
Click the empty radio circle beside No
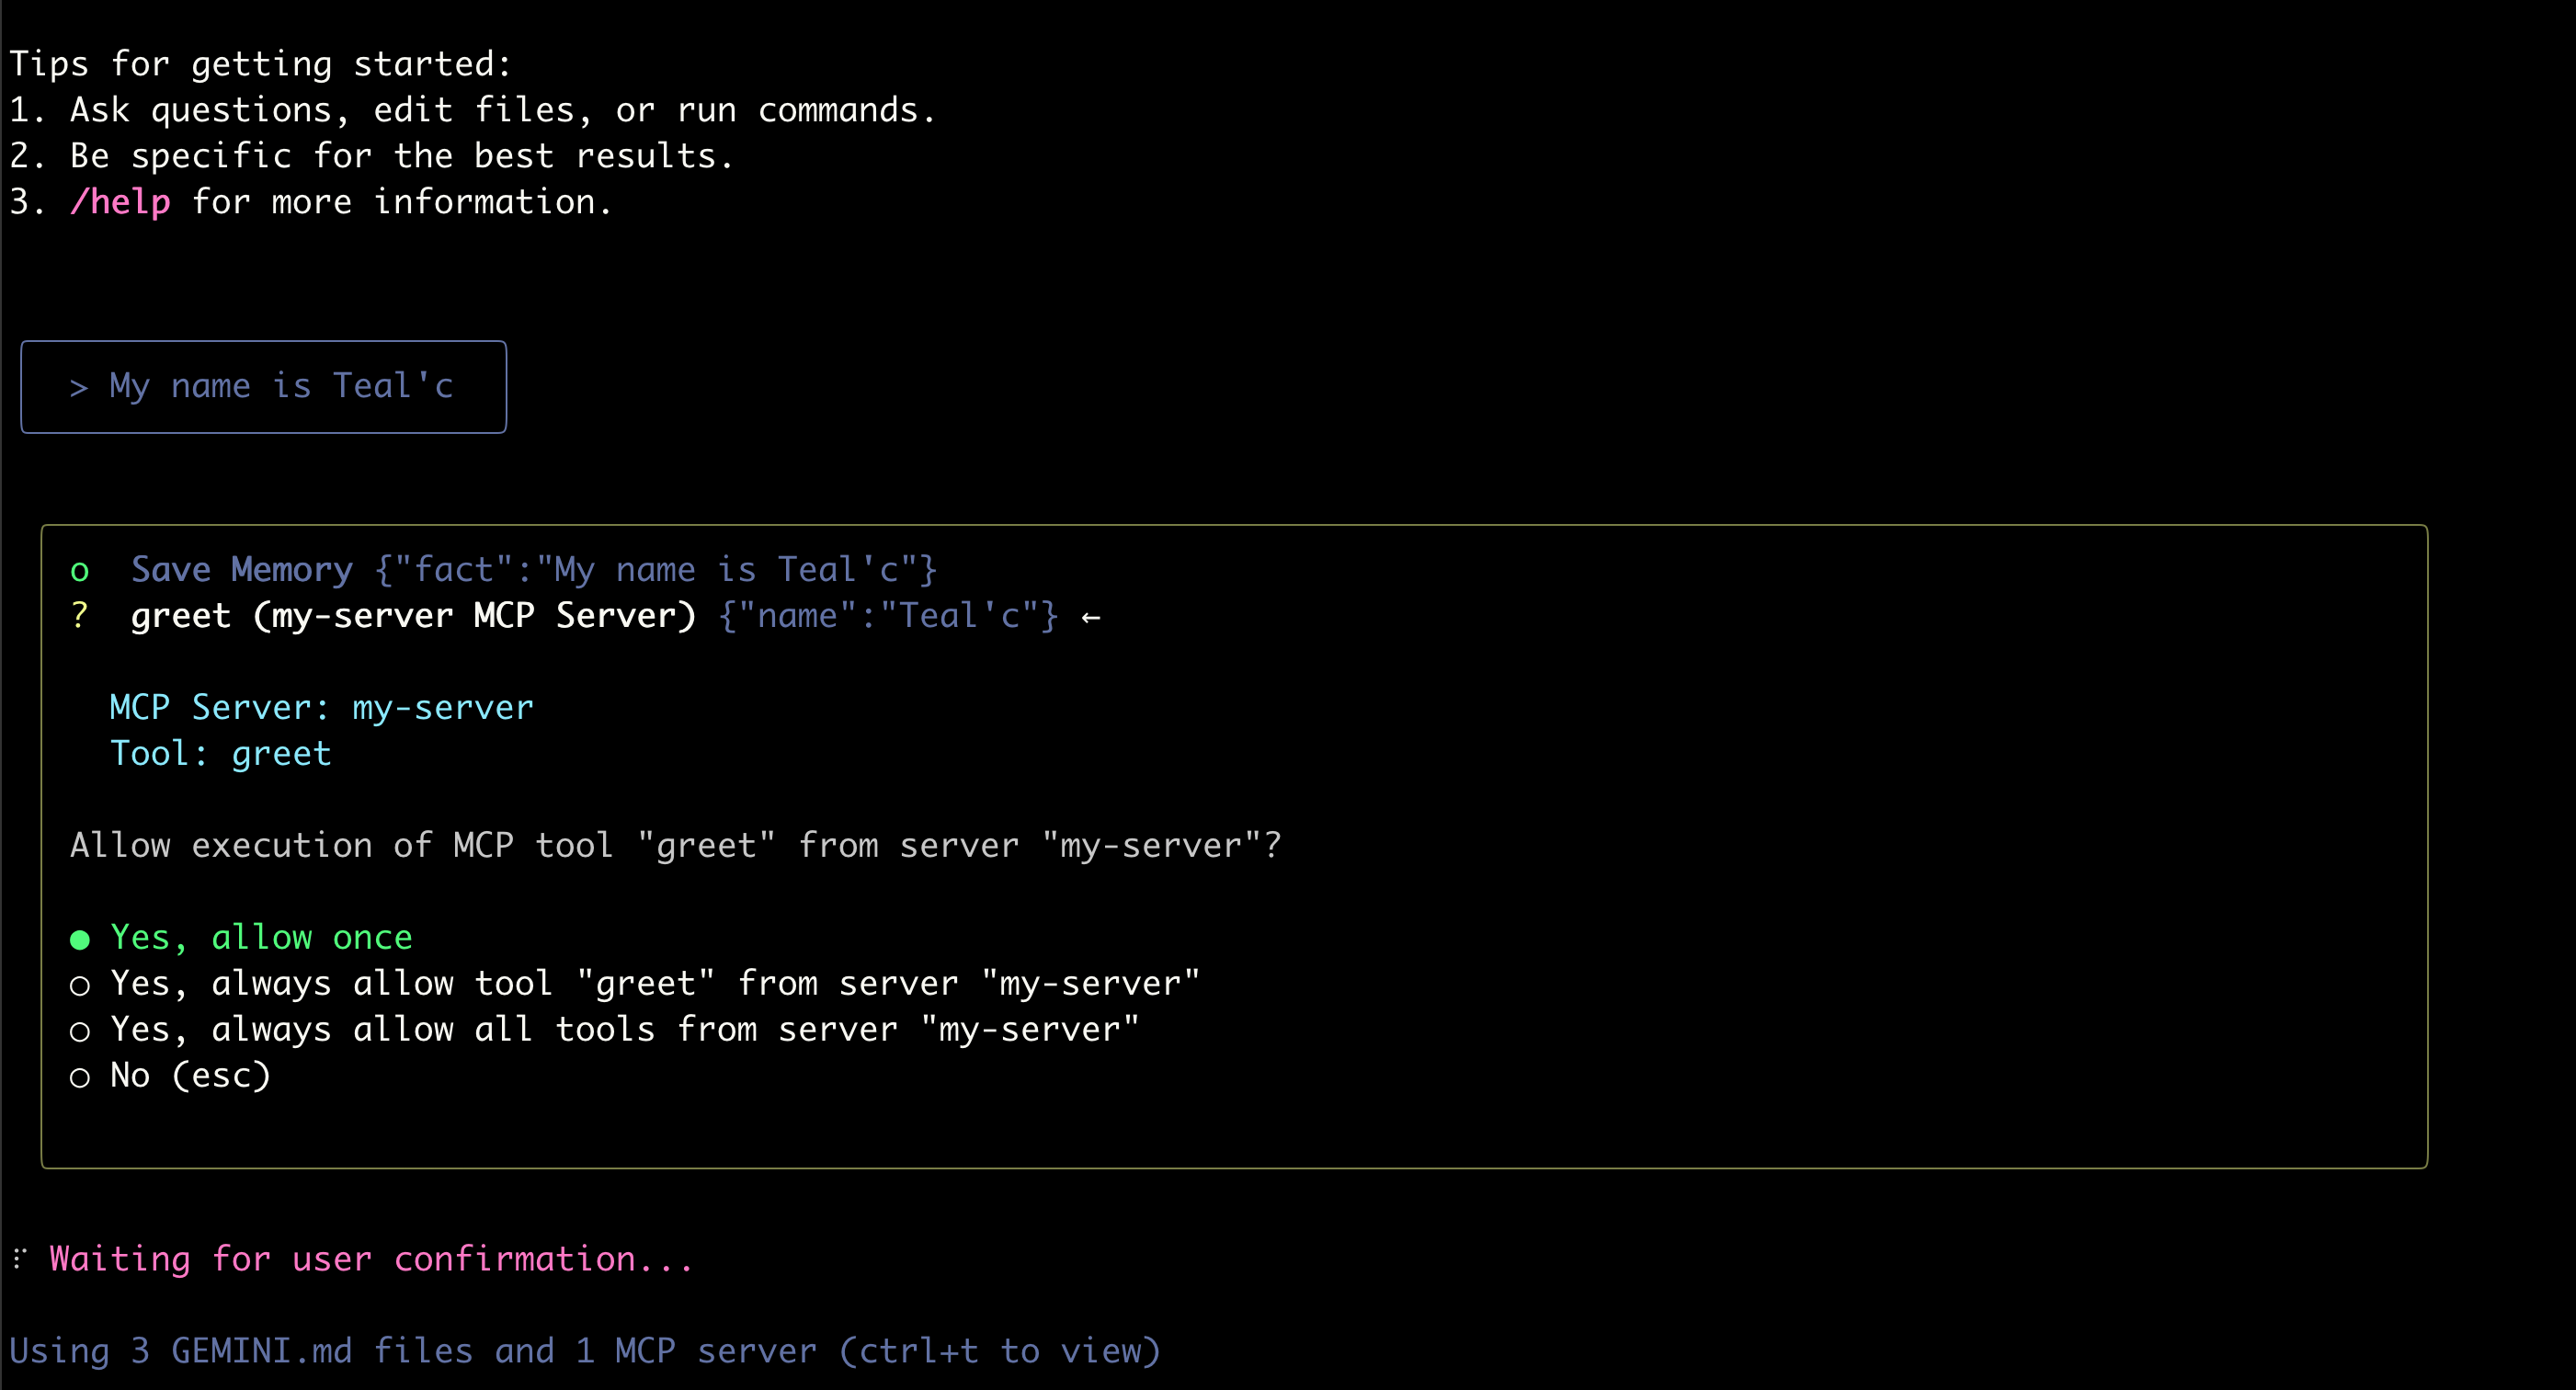(80, 1078)
